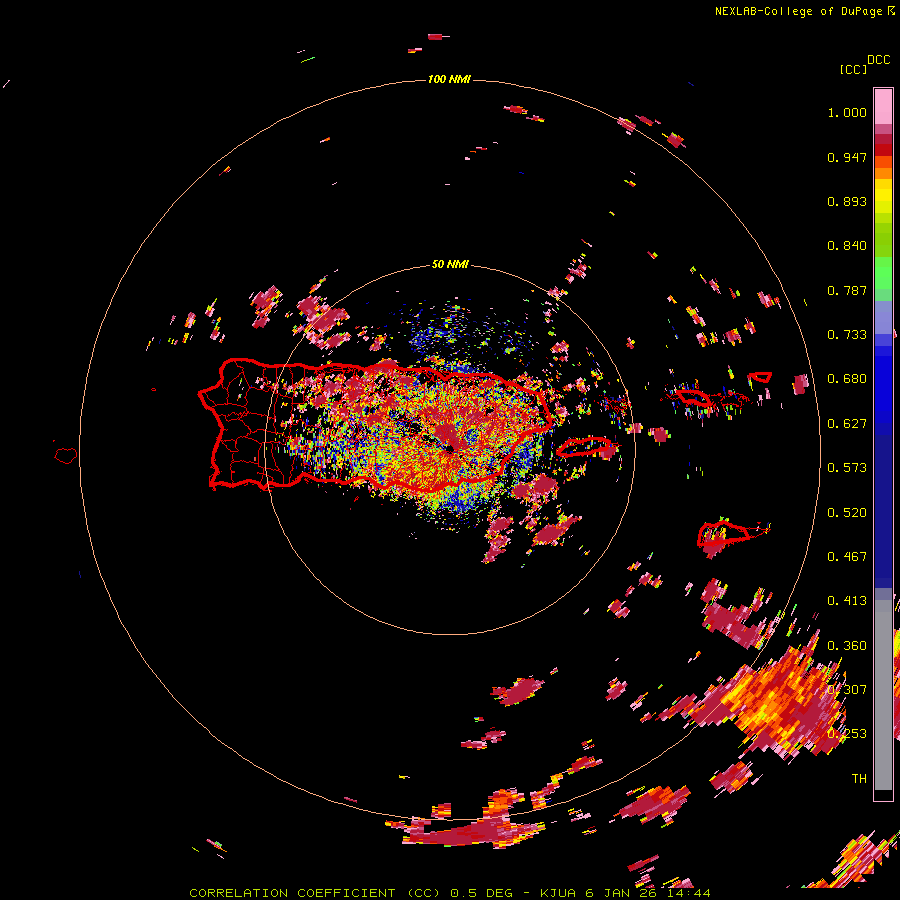Click the 0.413 color scale value
900x900 pixels.
[x=847, y=601]
